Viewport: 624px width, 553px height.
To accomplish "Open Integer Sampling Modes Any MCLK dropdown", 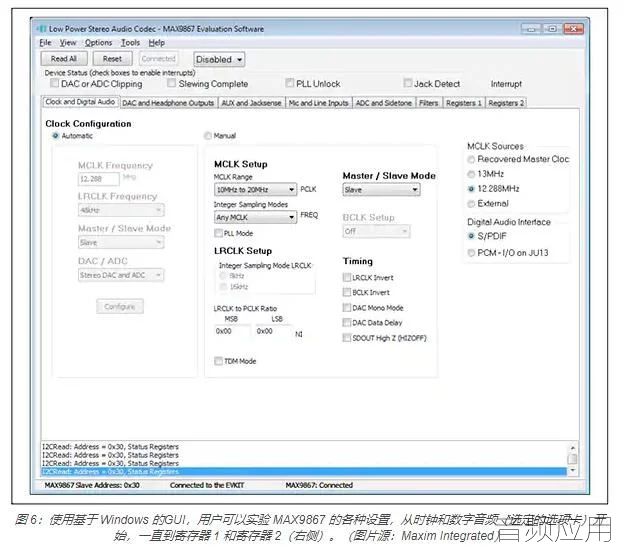I will click(255, 217).
